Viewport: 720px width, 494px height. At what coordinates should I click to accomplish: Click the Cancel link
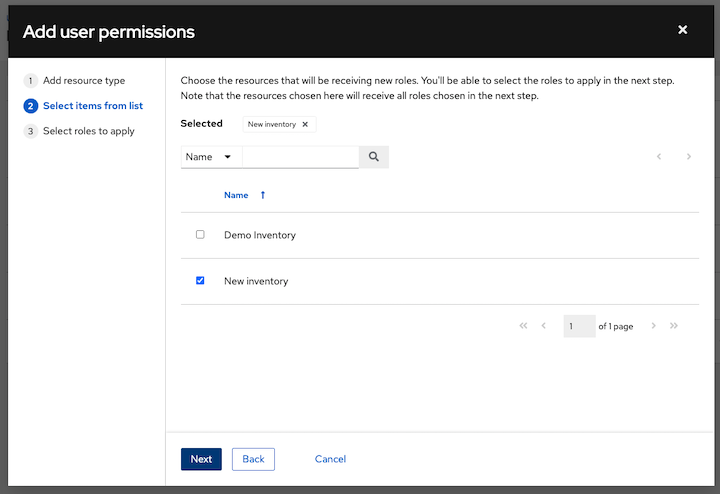(x=330, y=459)
